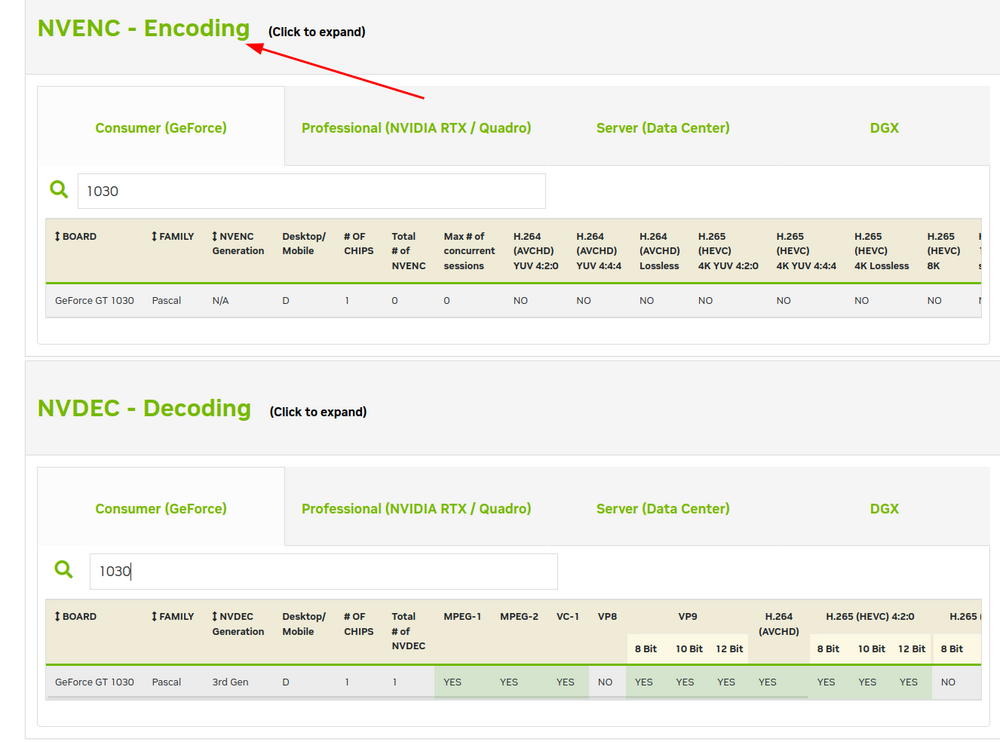Screen dimensions: 1000x742
Task: Click NVDEC '# OF CHIPS' column header
Action: [x=359, y=624]
